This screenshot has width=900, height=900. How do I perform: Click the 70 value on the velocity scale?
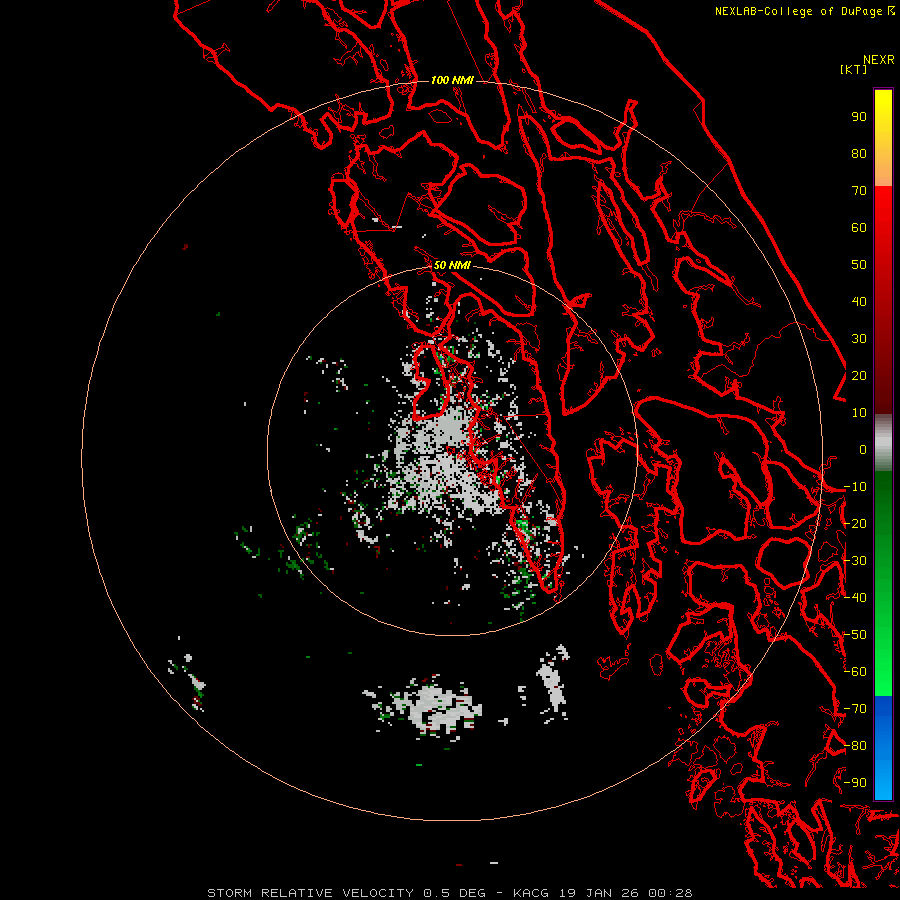click(x=859, y=191)
